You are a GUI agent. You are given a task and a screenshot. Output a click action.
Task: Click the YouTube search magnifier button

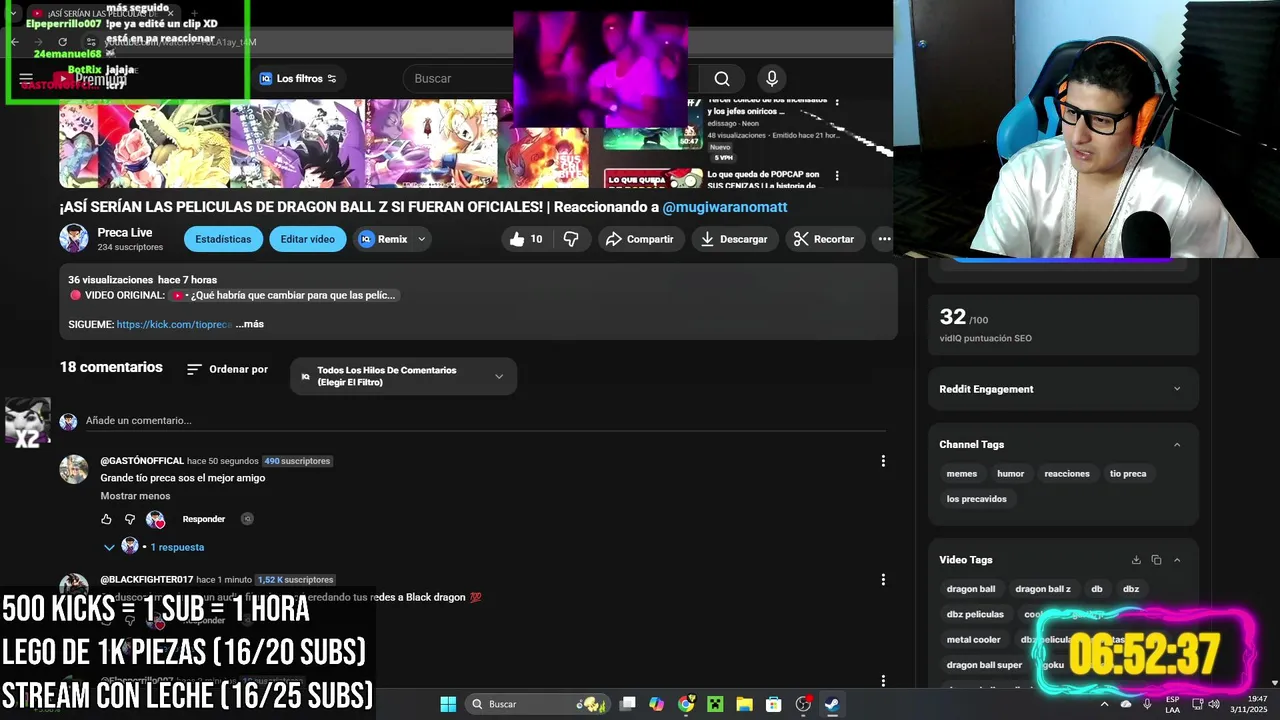coord(722,79)
